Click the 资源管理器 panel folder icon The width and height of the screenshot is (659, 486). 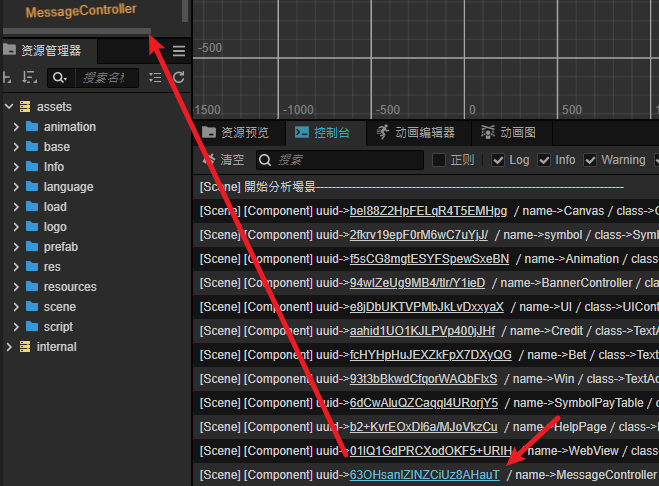point(9,50)
